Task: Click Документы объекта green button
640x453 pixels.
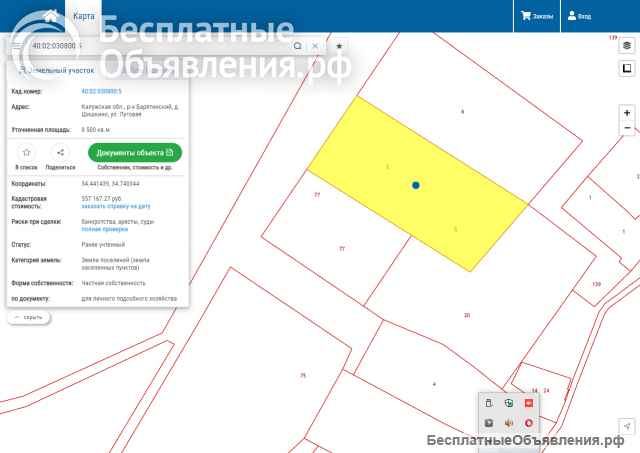Action: click(135, 153)
